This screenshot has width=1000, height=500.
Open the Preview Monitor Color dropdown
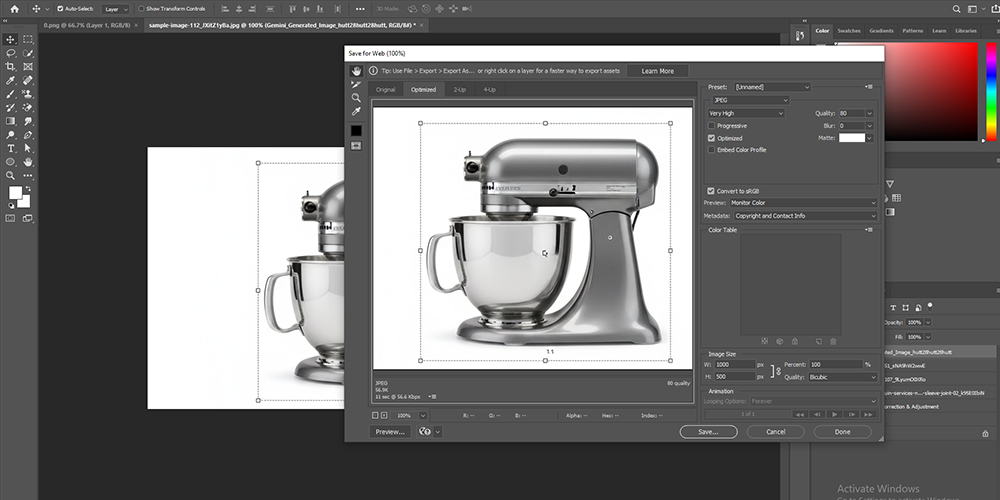(x=804, y=203)
